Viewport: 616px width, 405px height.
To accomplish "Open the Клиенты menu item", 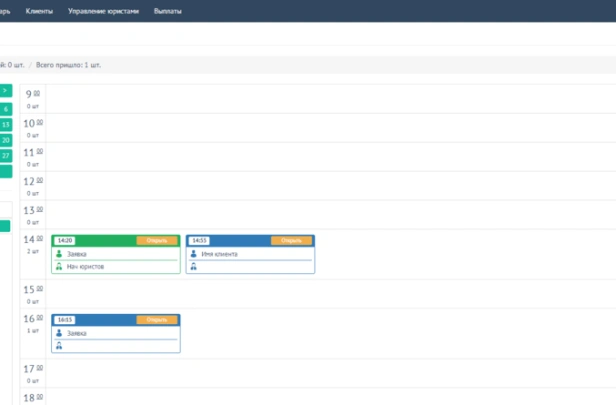I will (39, 11).
